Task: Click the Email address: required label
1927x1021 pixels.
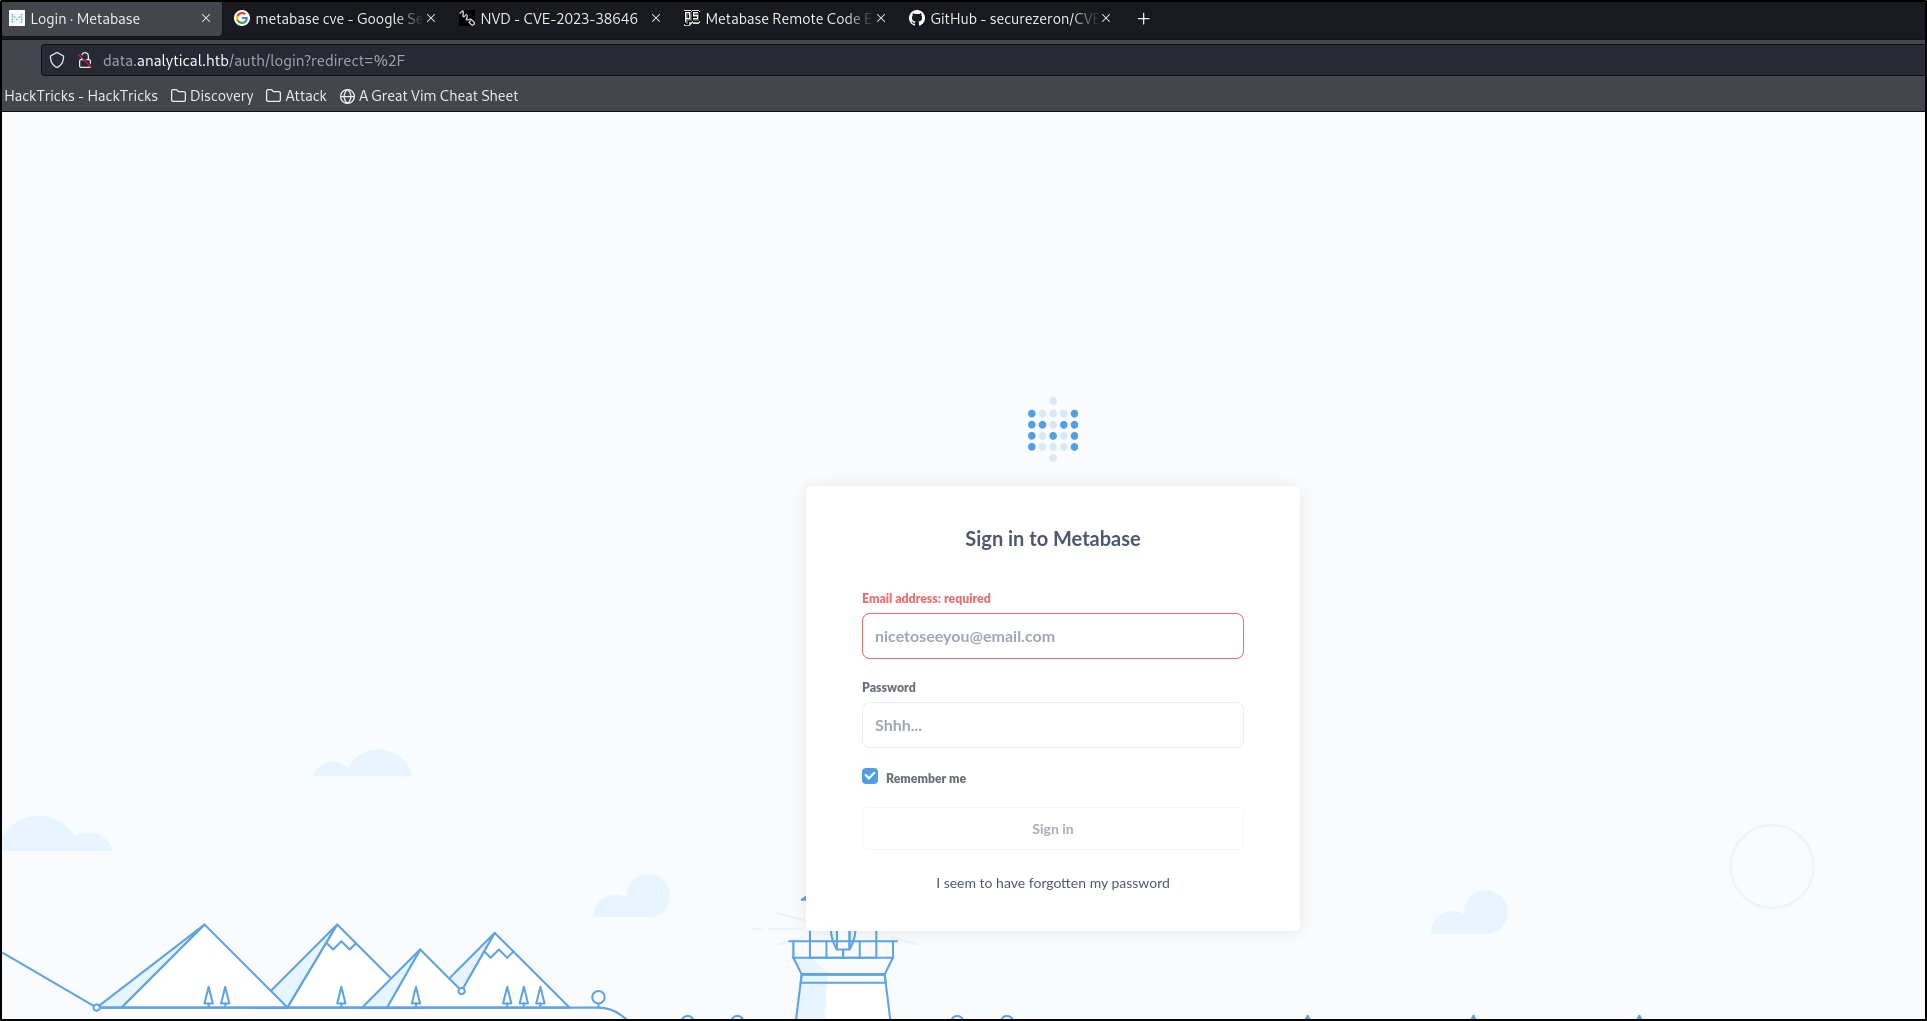Action: [926, 598]
